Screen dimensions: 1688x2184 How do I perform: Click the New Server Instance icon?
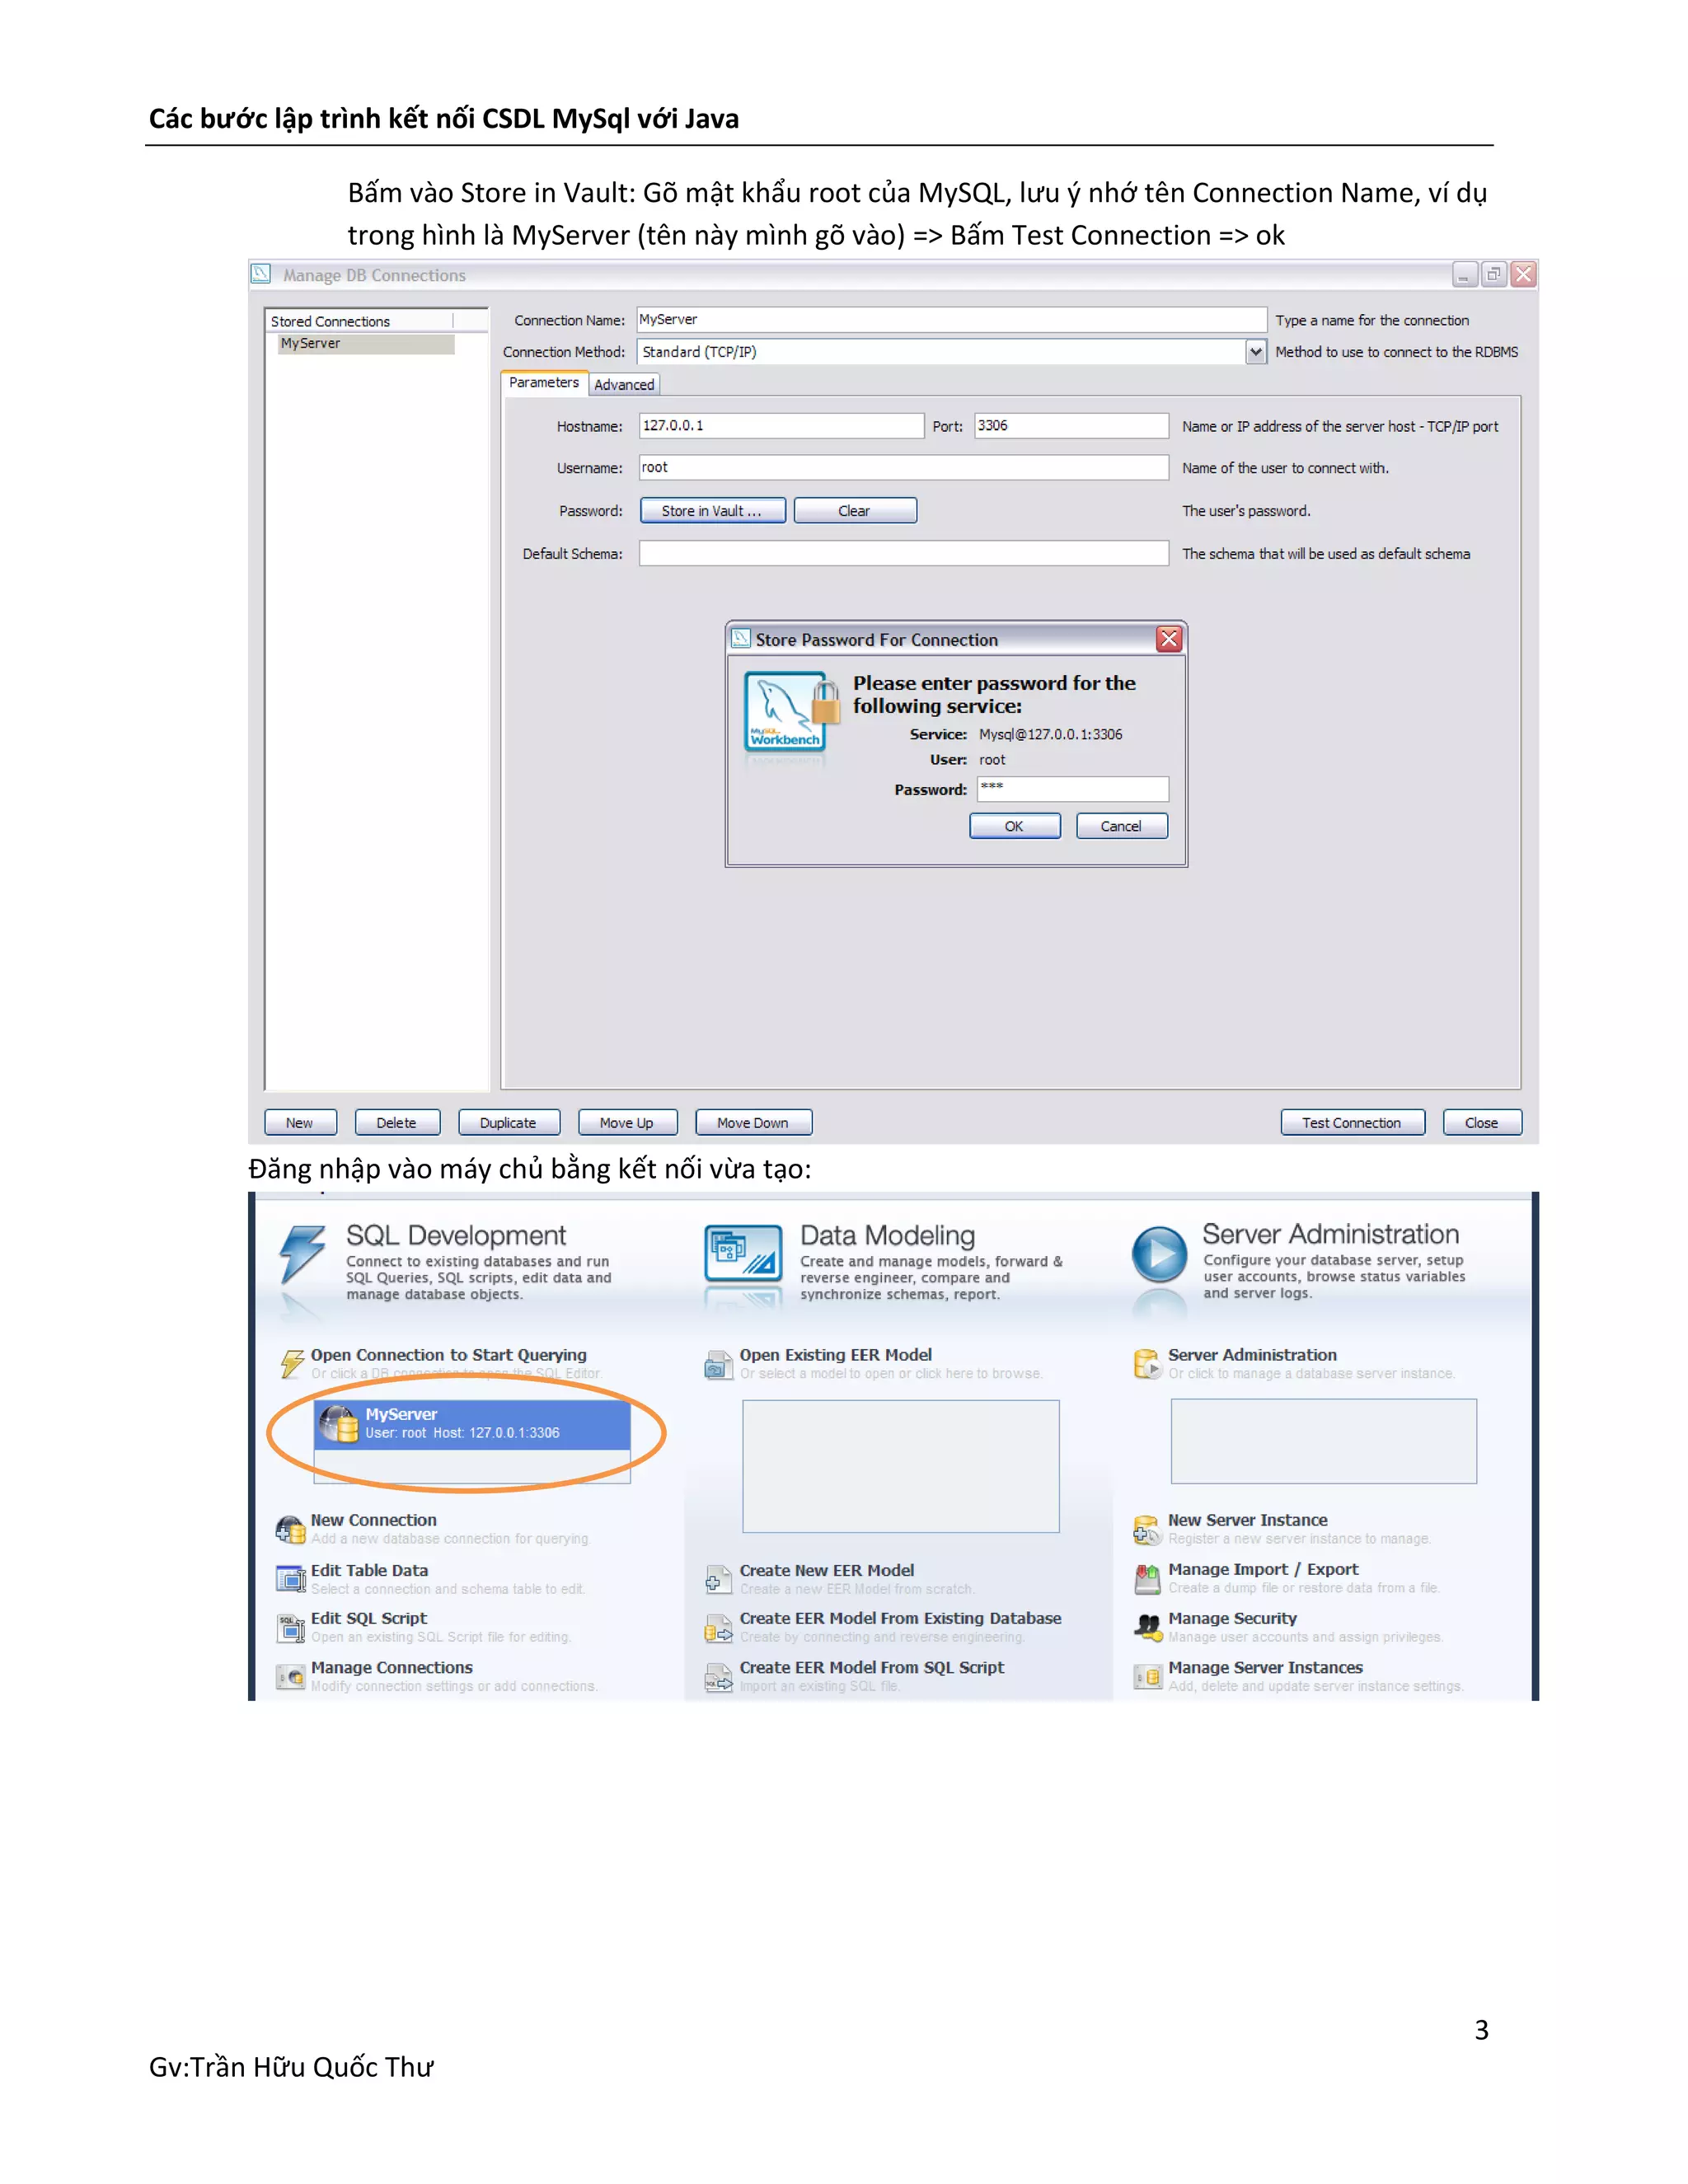pos(1147,1529)
